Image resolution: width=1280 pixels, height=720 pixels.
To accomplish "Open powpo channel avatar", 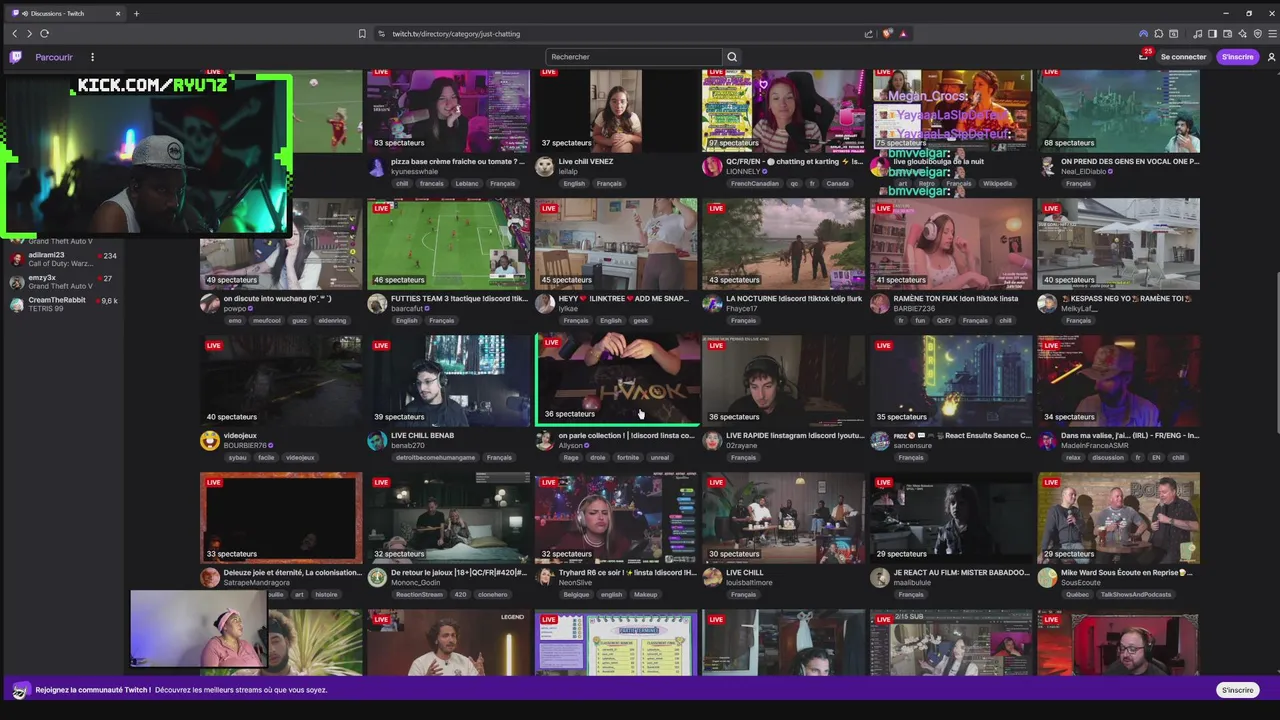I will tap(209, 303).
